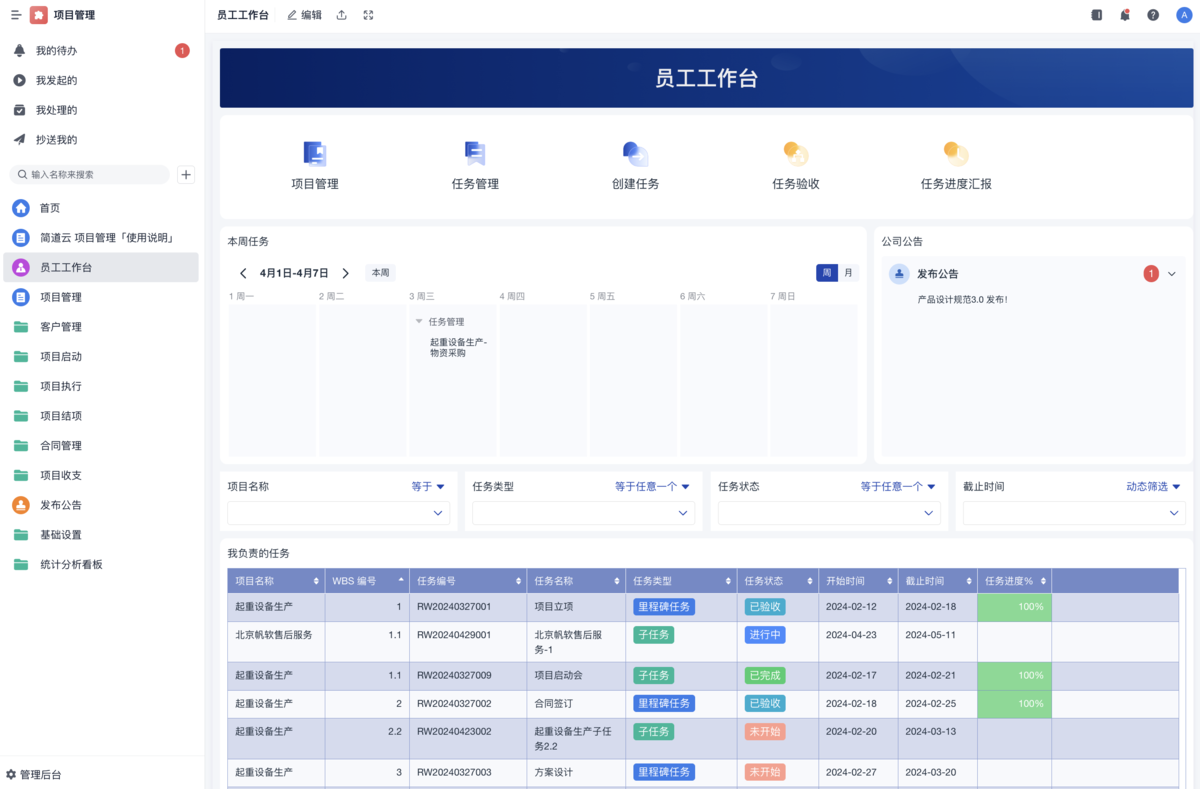The height and width of the screenshot is (789, 1200).
Task: Click the 本周 button above the calendar
Action: click(379, 272)
